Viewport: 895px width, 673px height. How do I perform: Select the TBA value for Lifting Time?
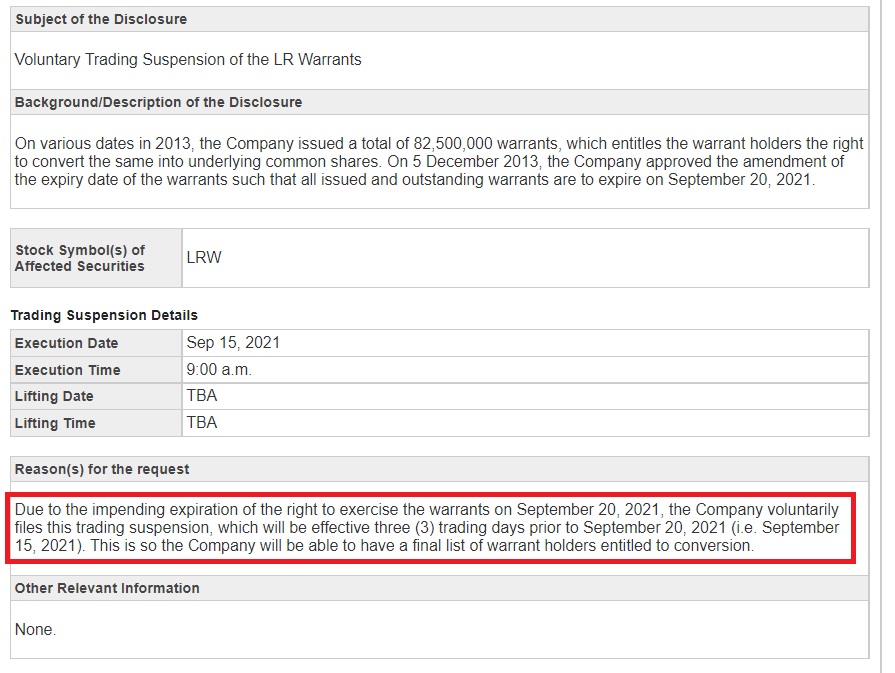coord(201,422)
